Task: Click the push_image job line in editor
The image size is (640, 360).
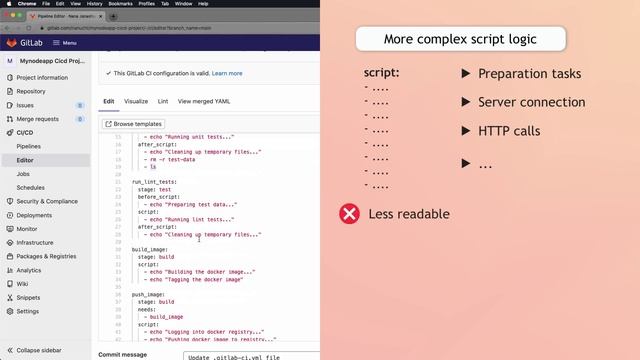Action: click(148, 295)
